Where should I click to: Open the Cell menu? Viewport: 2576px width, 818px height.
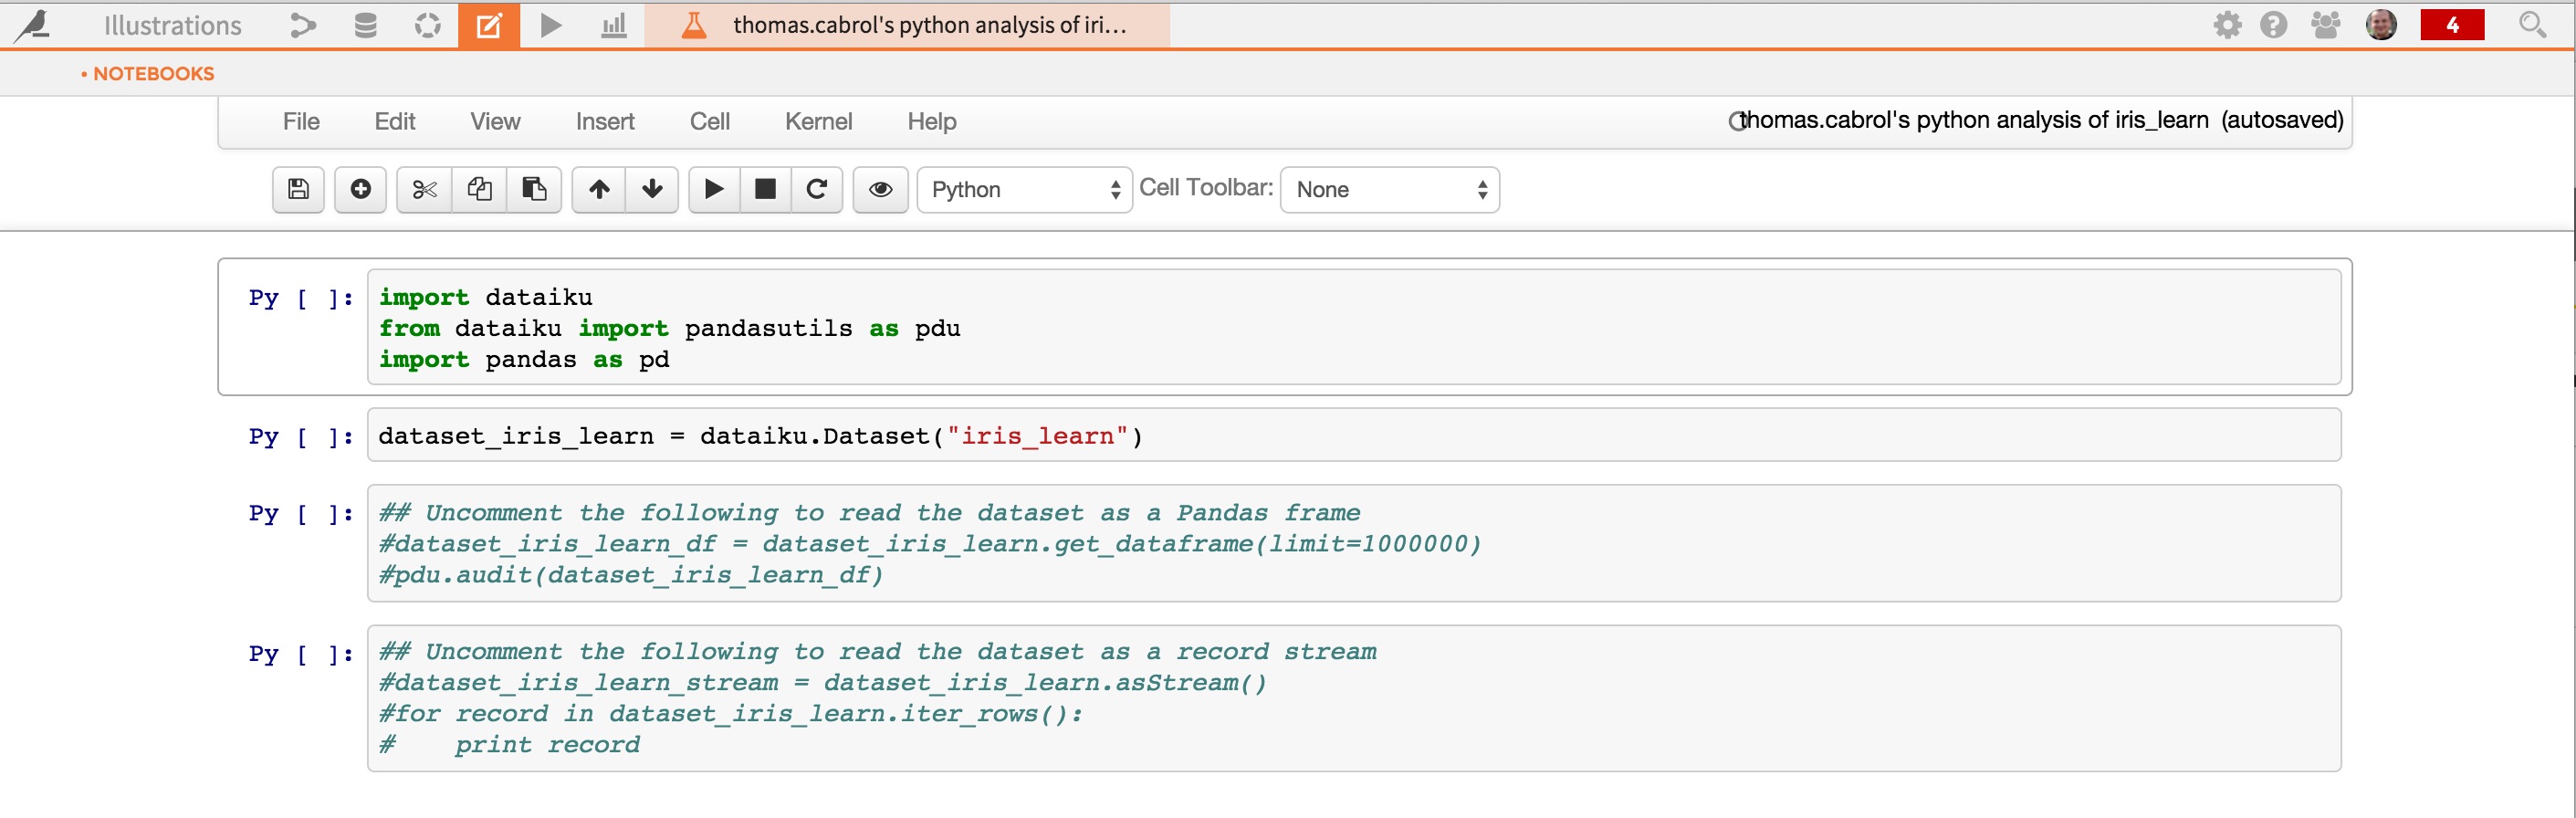click(710, 121)
